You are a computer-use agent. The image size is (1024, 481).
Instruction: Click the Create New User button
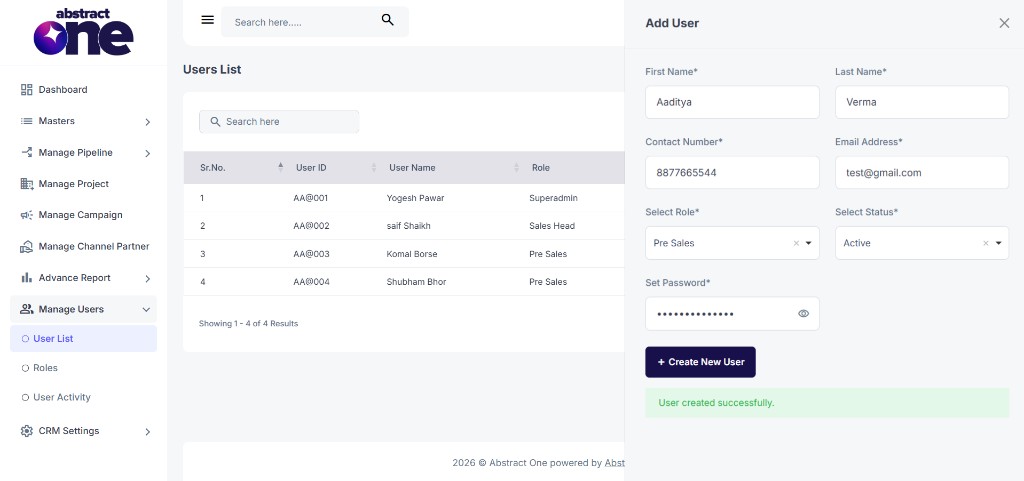point(700,362)
